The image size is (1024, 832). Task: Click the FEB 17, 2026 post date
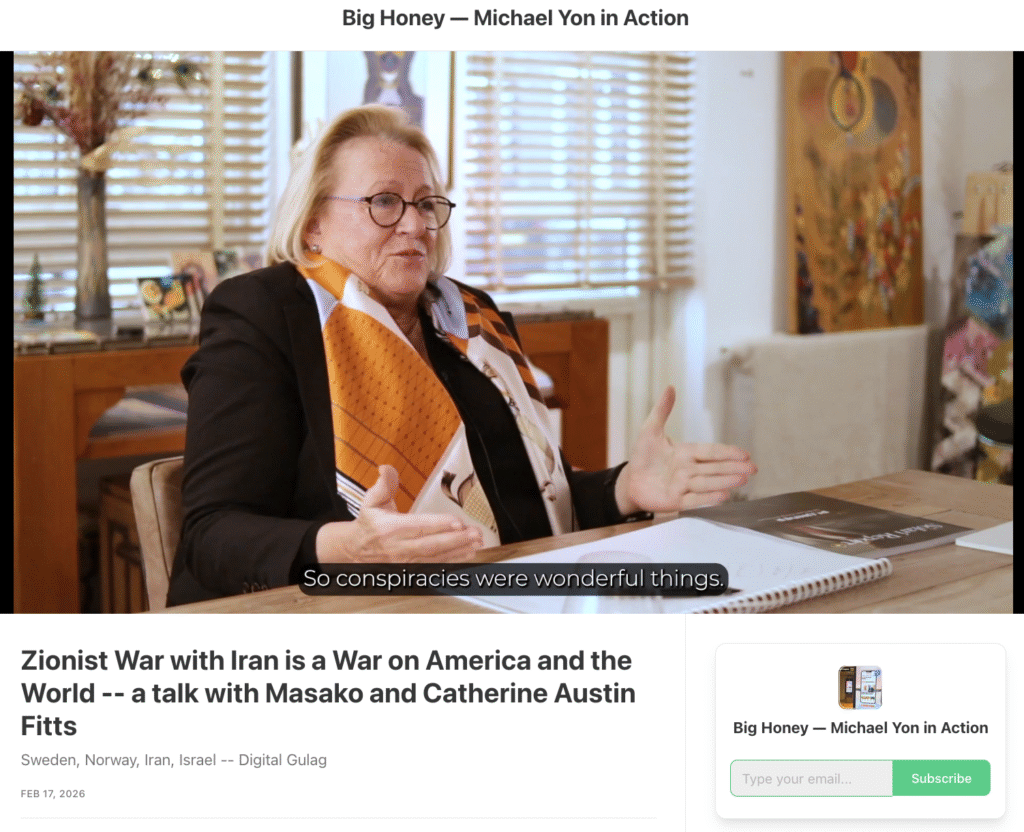[53, 793]
